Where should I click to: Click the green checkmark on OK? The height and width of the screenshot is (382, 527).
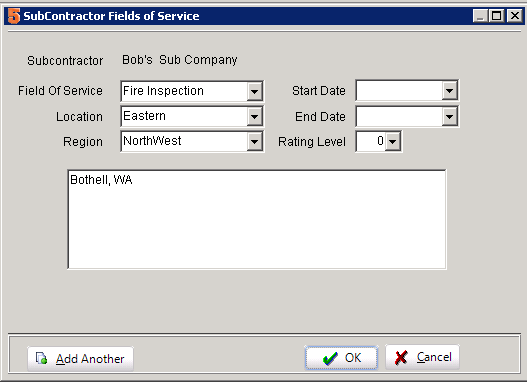[330, 358]
